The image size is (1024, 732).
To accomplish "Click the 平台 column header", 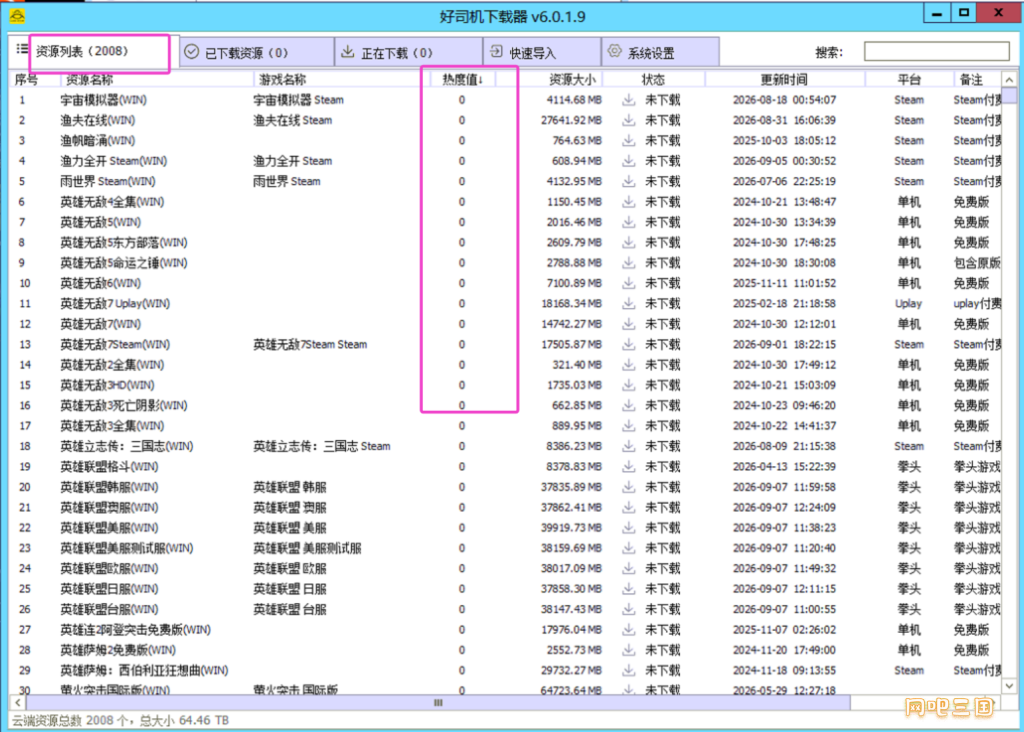I will point(908,80).
